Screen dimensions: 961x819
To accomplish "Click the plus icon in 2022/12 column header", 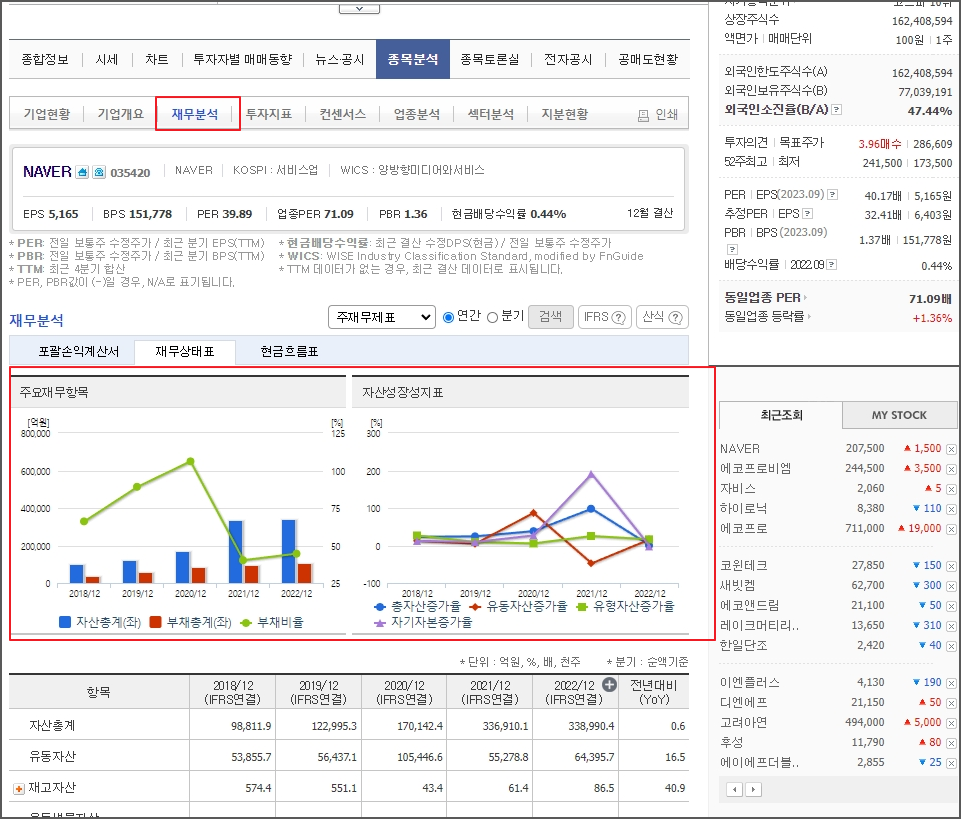I will (609, 685).
